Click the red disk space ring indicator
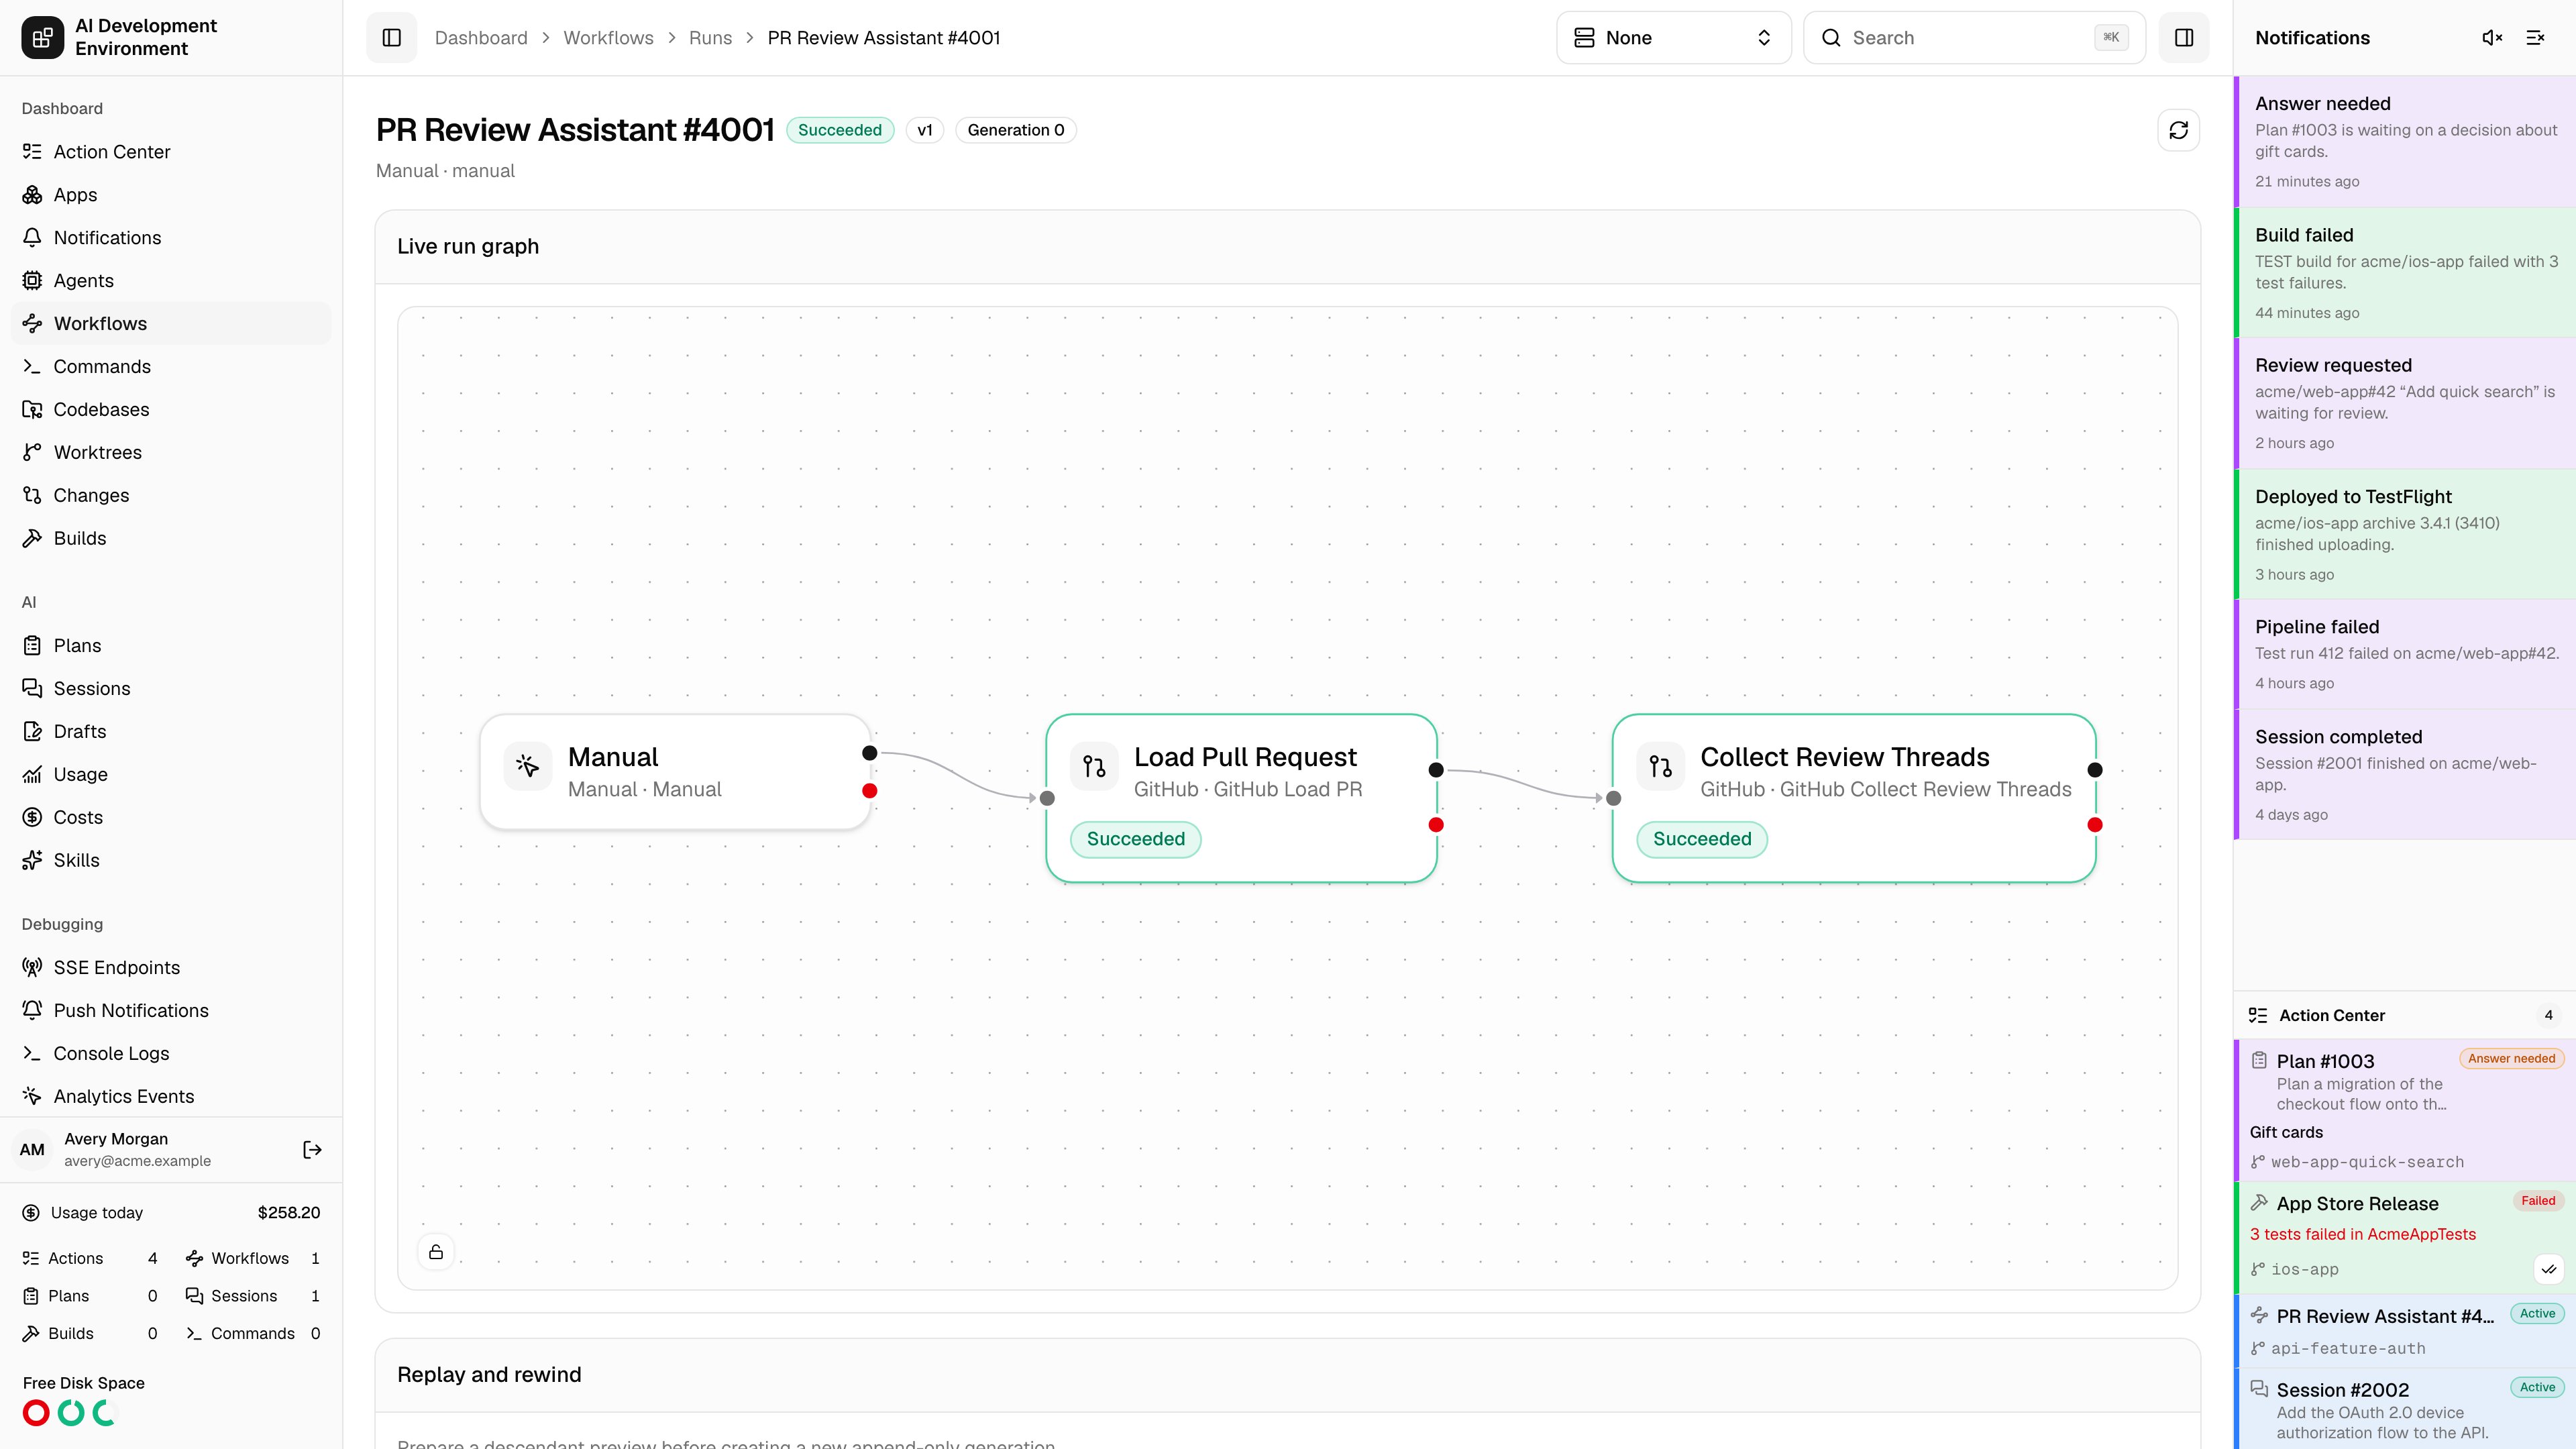Screen dimensions: 2576x1449 pyautogui.click(x=36, y=1413)
